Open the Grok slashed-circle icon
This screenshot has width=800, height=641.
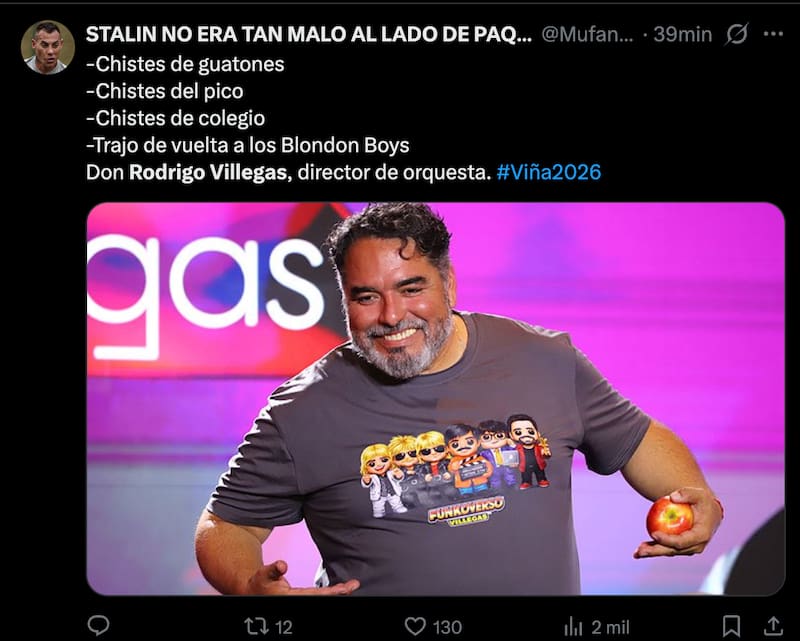tap(737, 34)
